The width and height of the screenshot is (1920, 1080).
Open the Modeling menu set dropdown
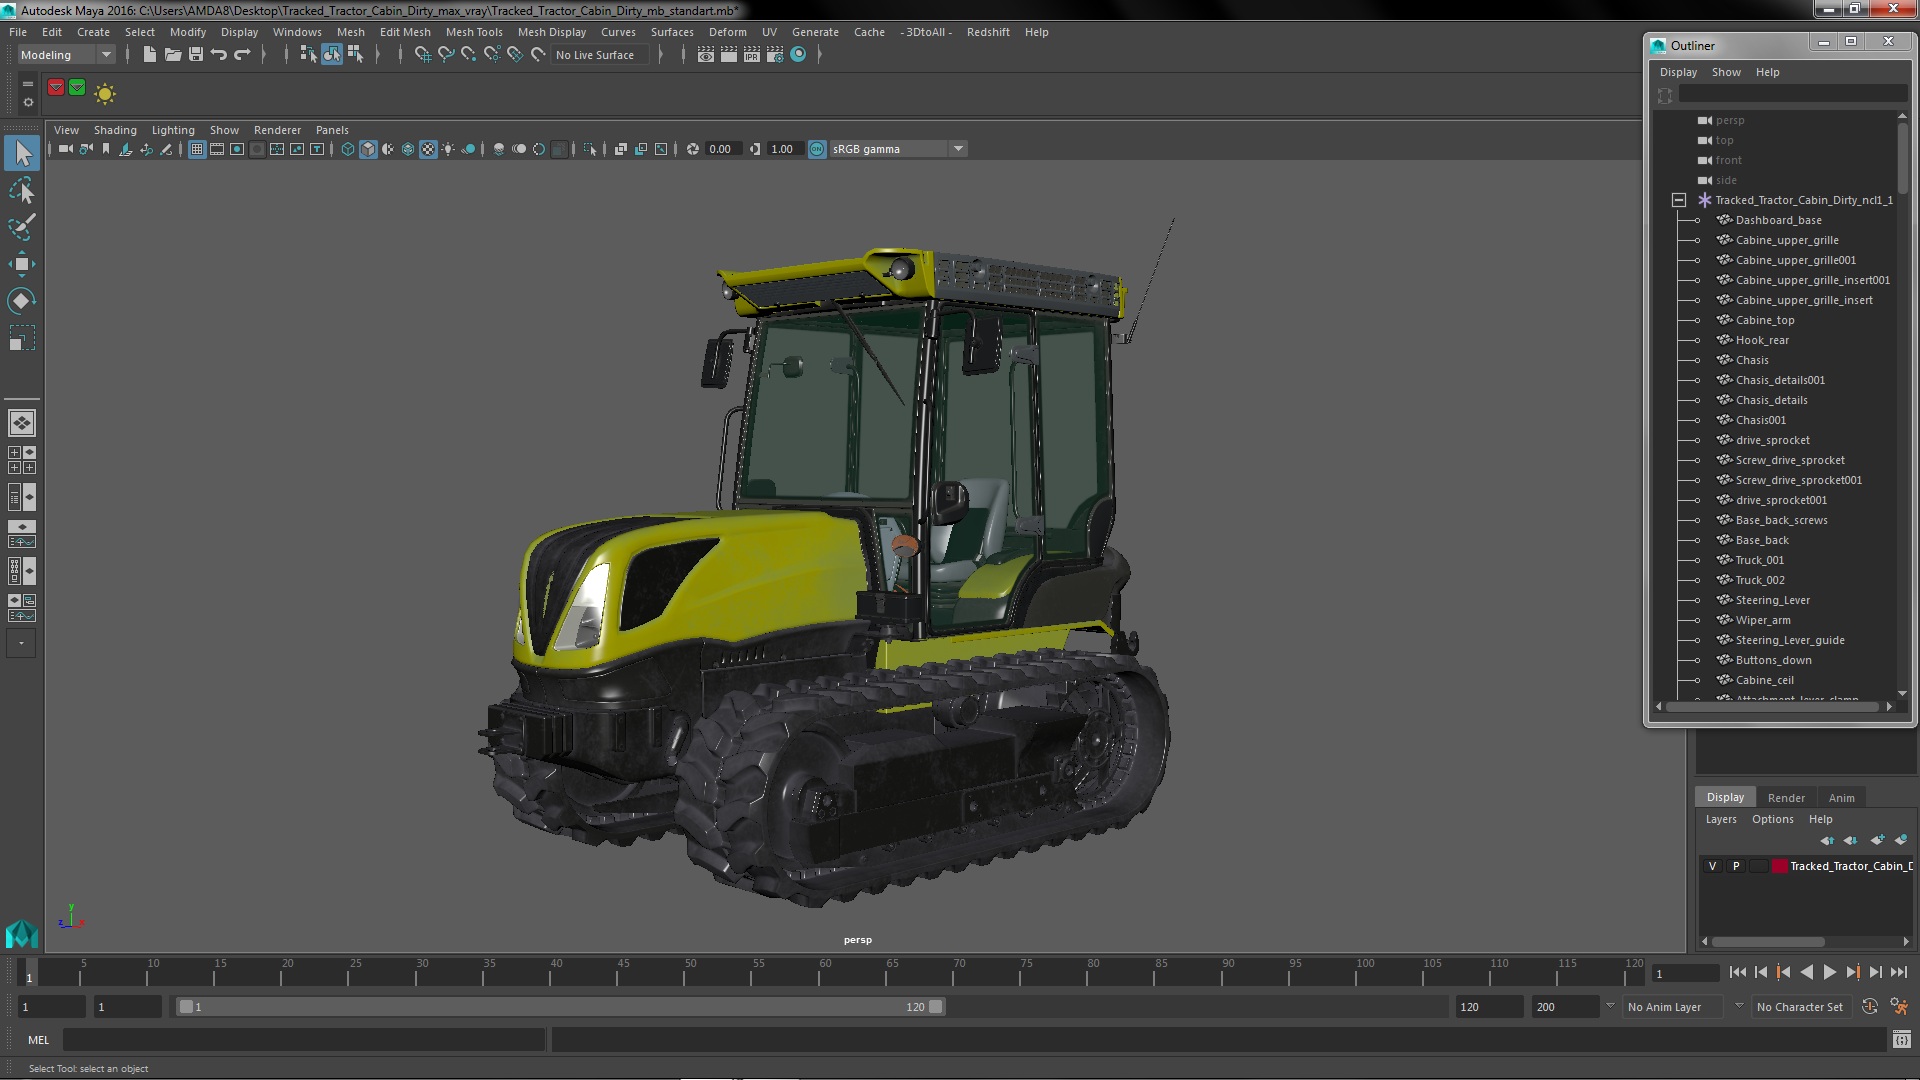pos(67,55)
